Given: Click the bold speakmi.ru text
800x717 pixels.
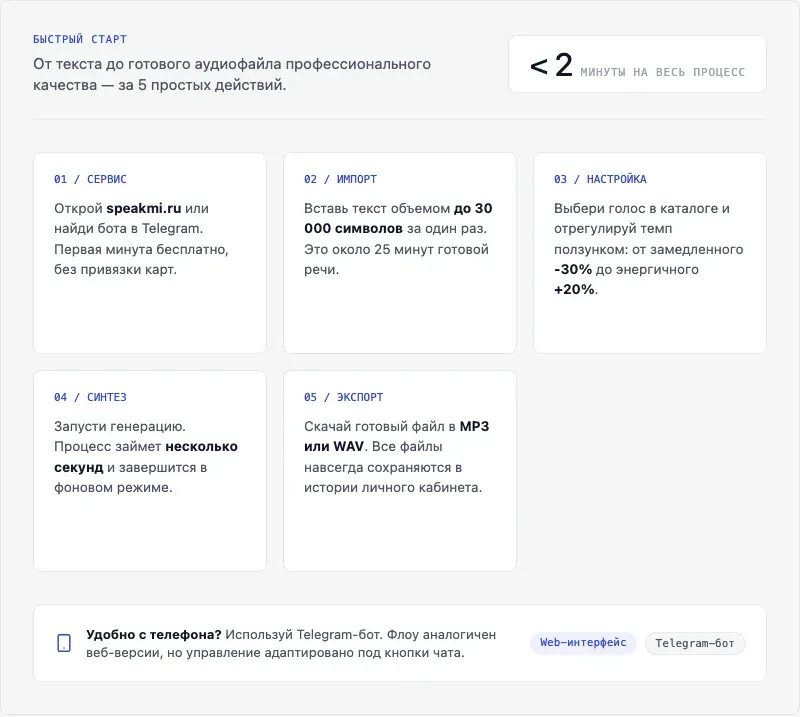Looking at the screenshot, I should coord(144,208).
